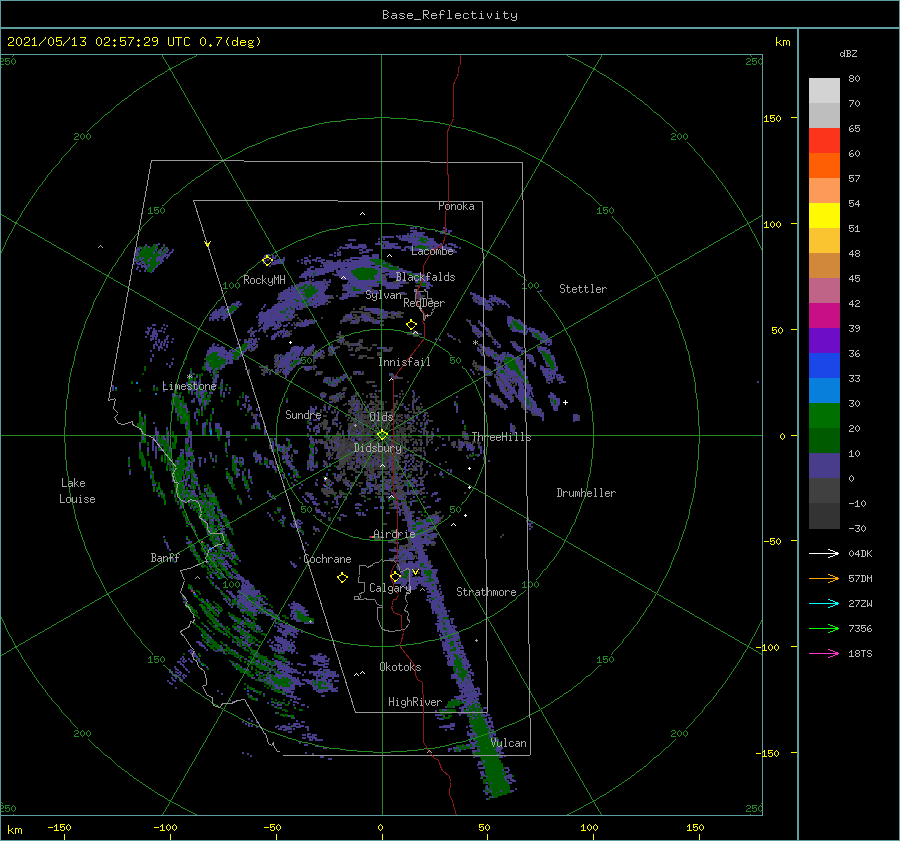This screenshot has height=841, width=900.
Task: Pick the light gray 70 dBZ swatch
Action: tap(824, 91)
